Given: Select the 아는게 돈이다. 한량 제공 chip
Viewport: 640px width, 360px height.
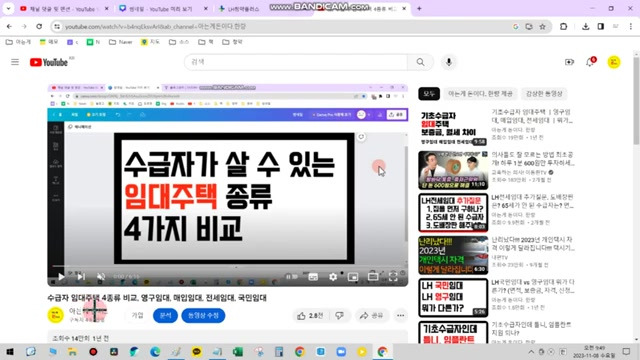Looking at the screenshot, I should [x=480, y=93].
